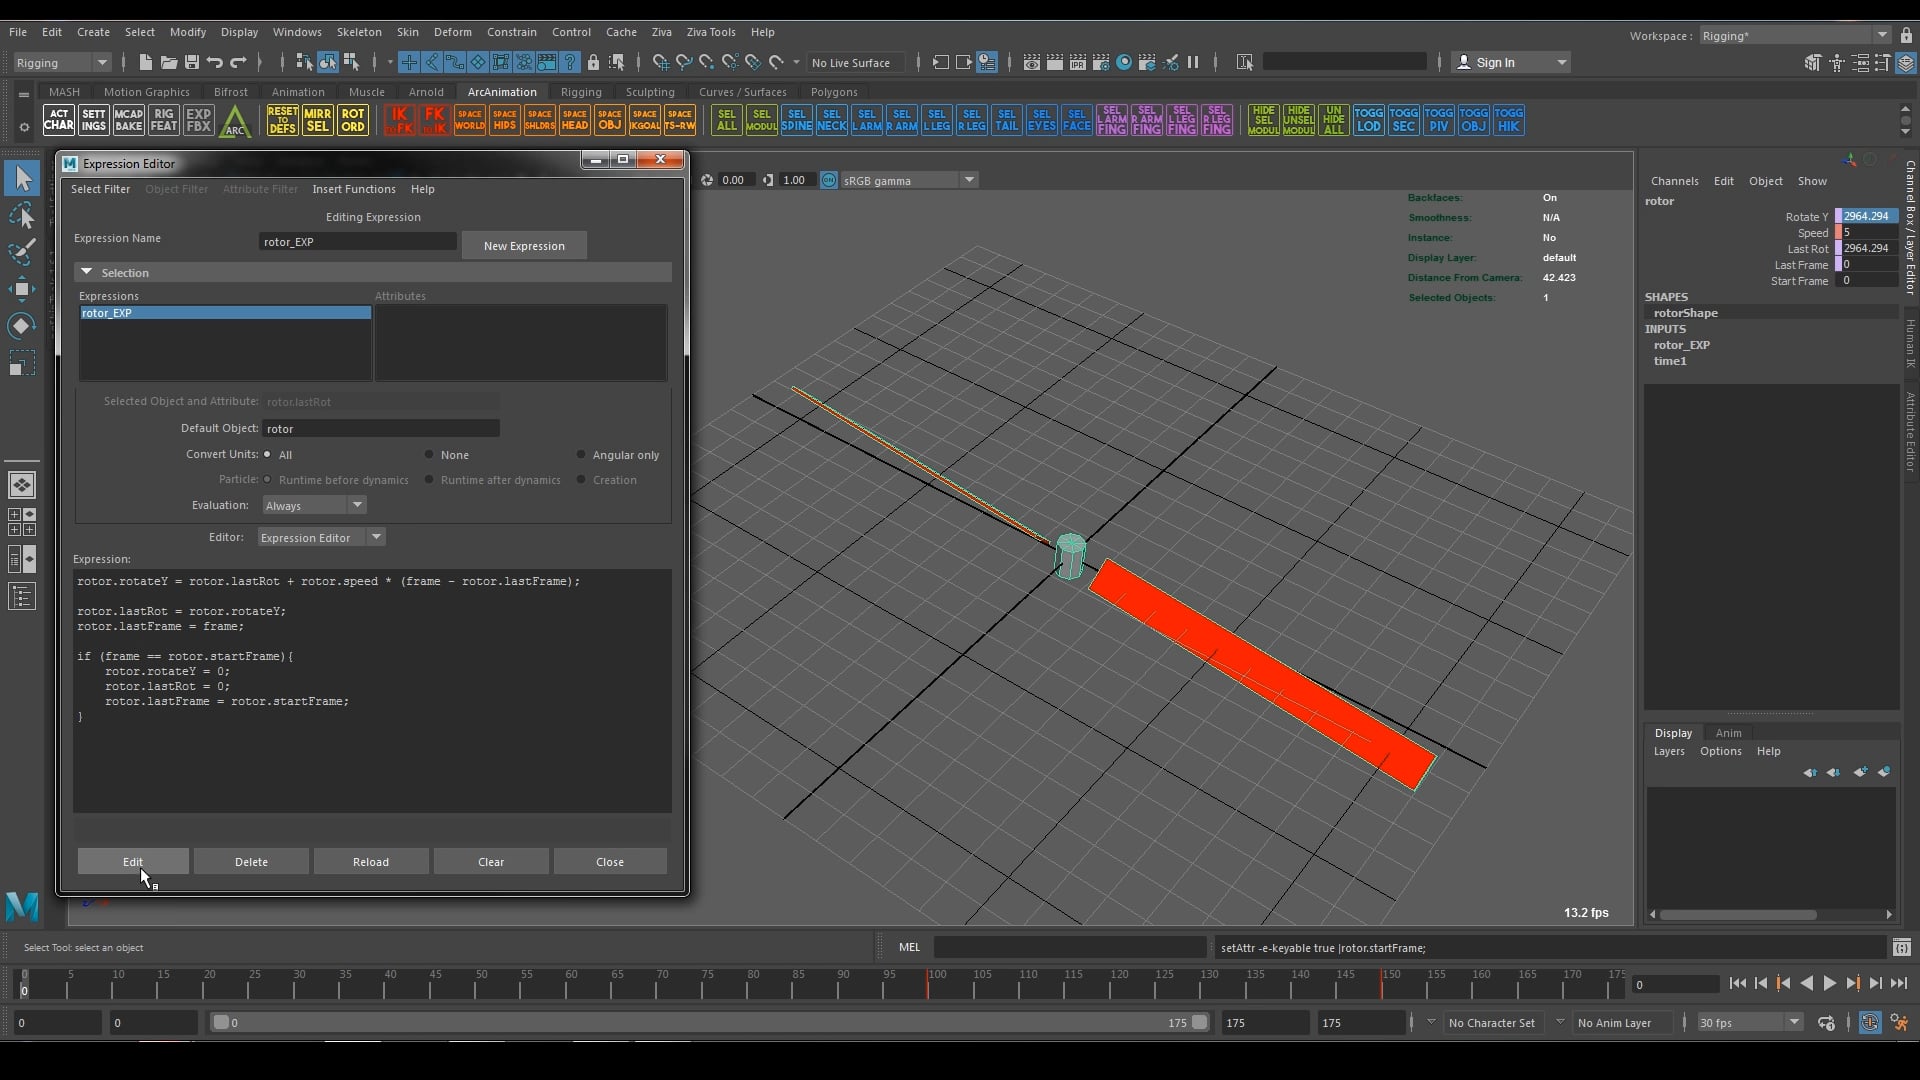Screen dimensions: 1920x1080
Task: Click the Lasso select tool
Action: (x=22, y=216)
